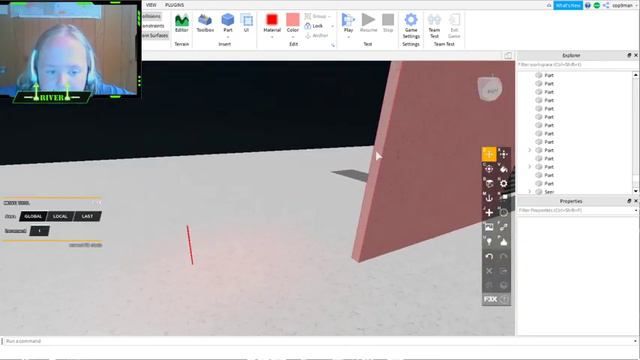Image resolution: width=640 pixels, height=360 pixels.
Task: Select the F3X Surface cube tool
Action: click(489, 183)
